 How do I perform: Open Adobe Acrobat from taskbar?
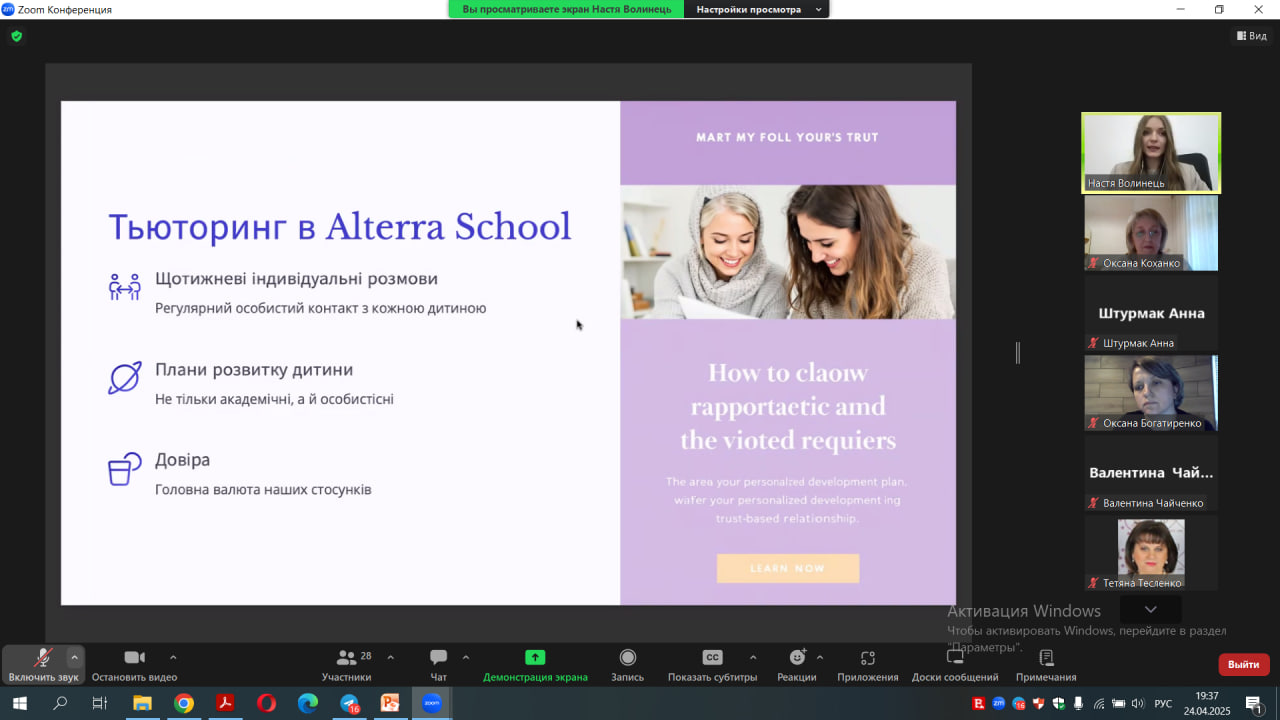225,703
